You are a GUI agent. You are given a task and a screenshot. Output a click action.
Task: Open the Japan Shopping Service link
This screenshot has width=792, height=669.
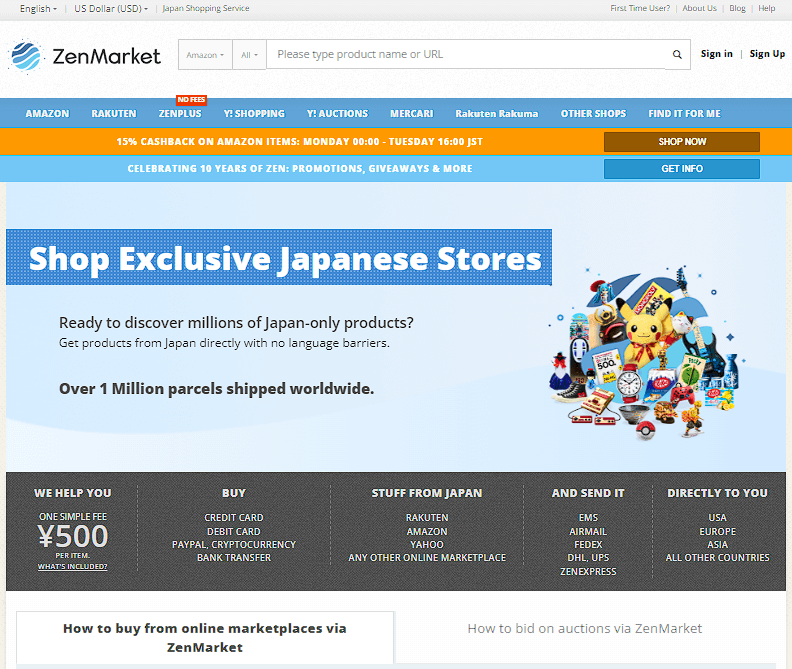point(206,9)
